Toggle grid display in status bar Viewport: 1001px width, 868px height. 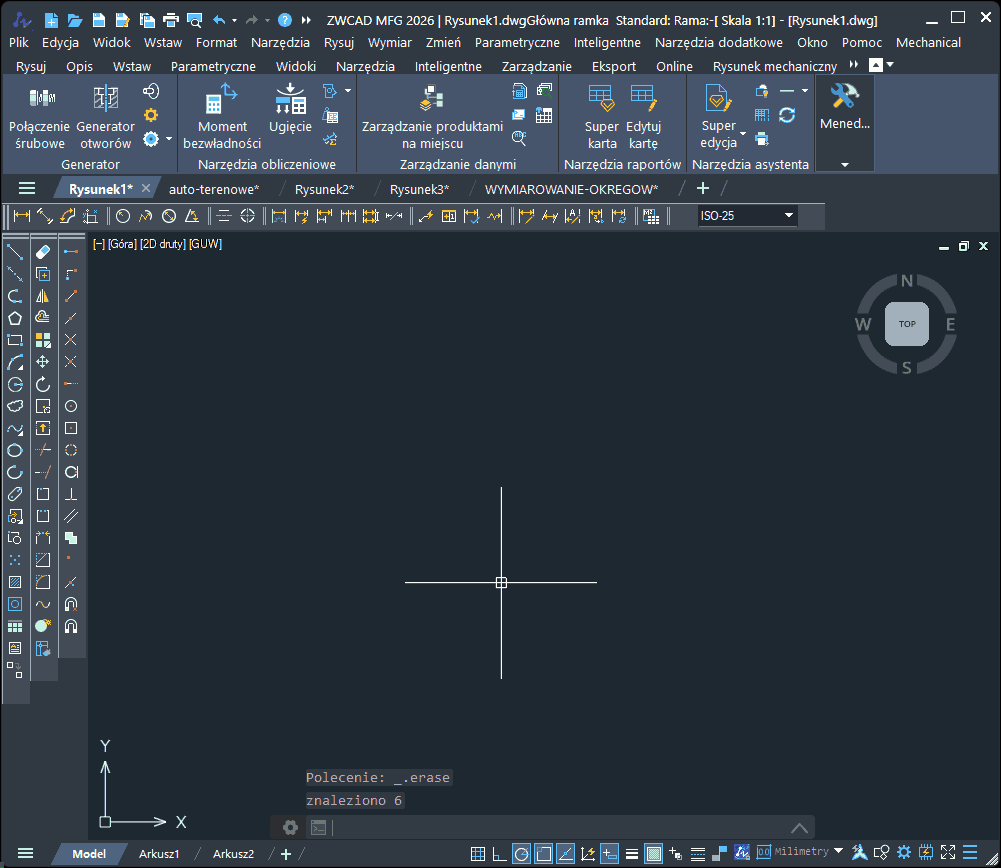[x=478, y=853]
